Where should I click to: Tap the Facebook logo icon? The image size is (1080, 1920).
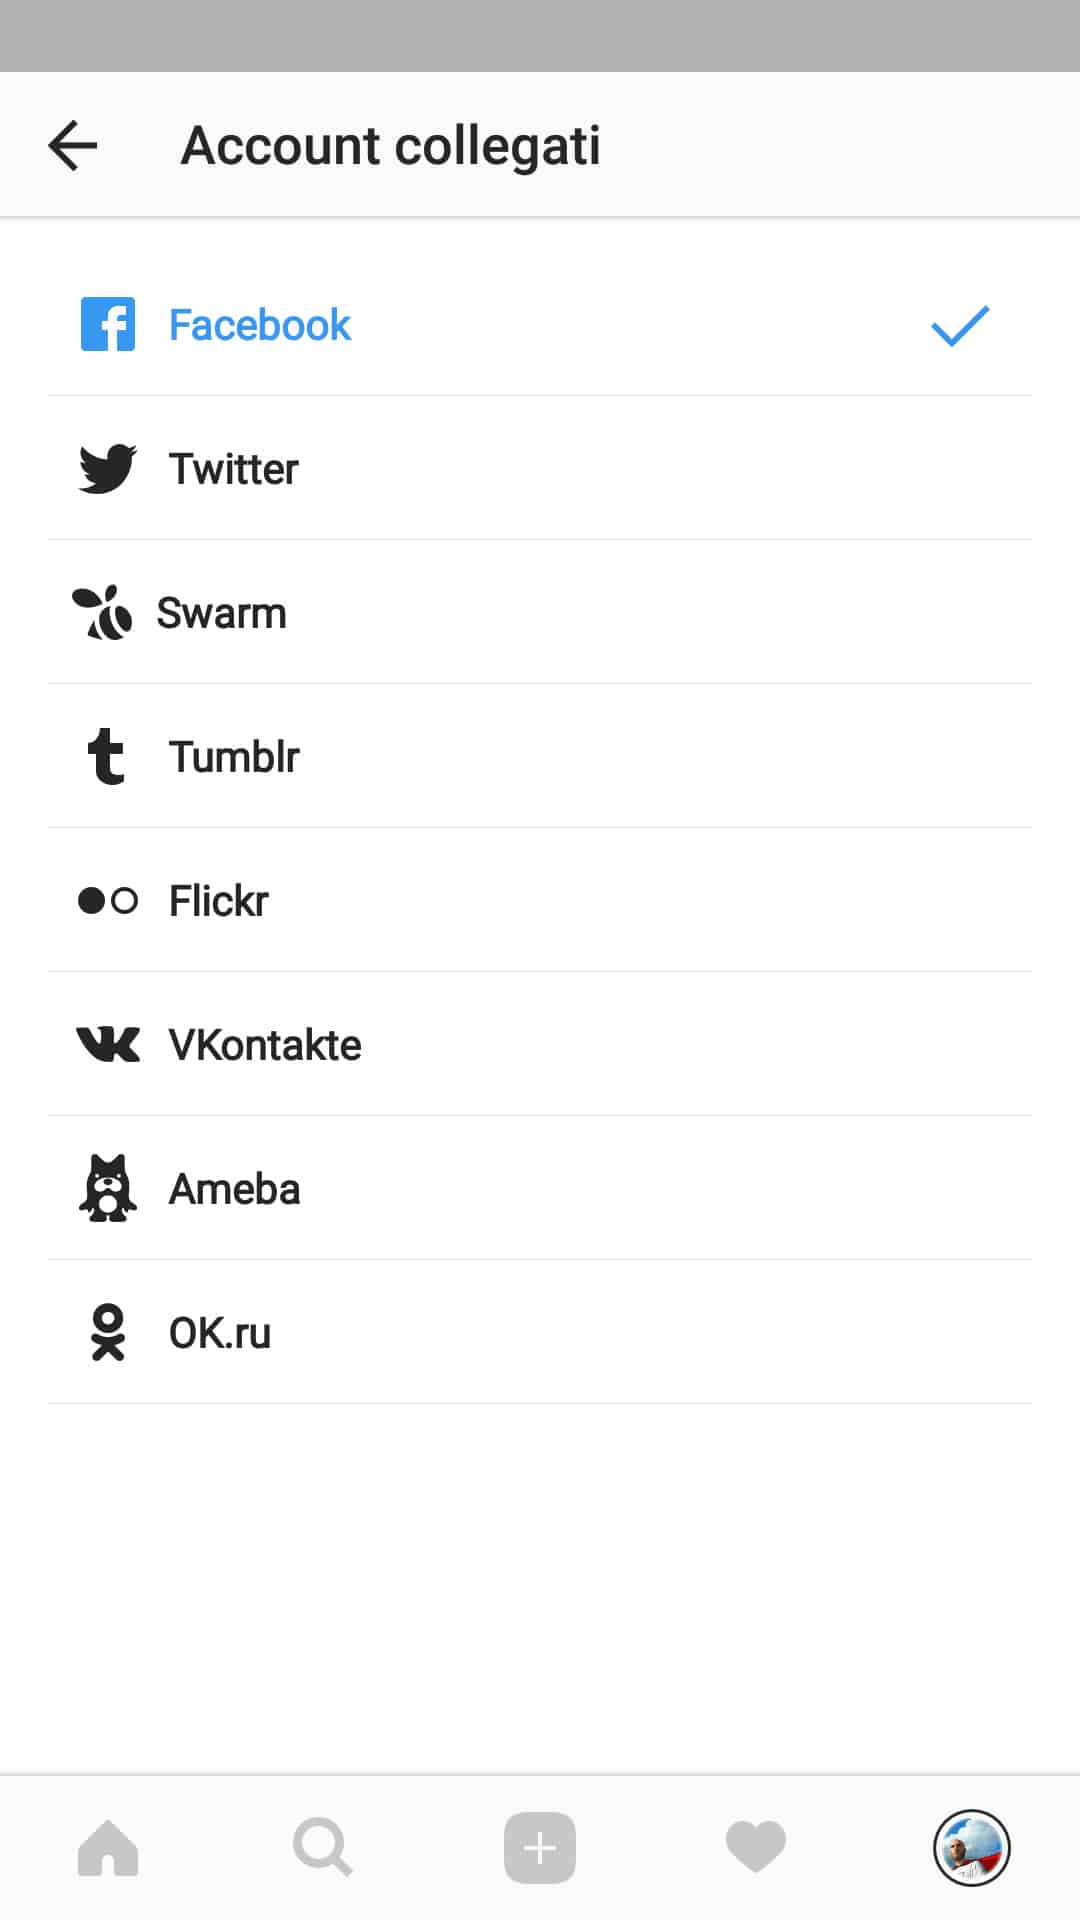(108, 324)
